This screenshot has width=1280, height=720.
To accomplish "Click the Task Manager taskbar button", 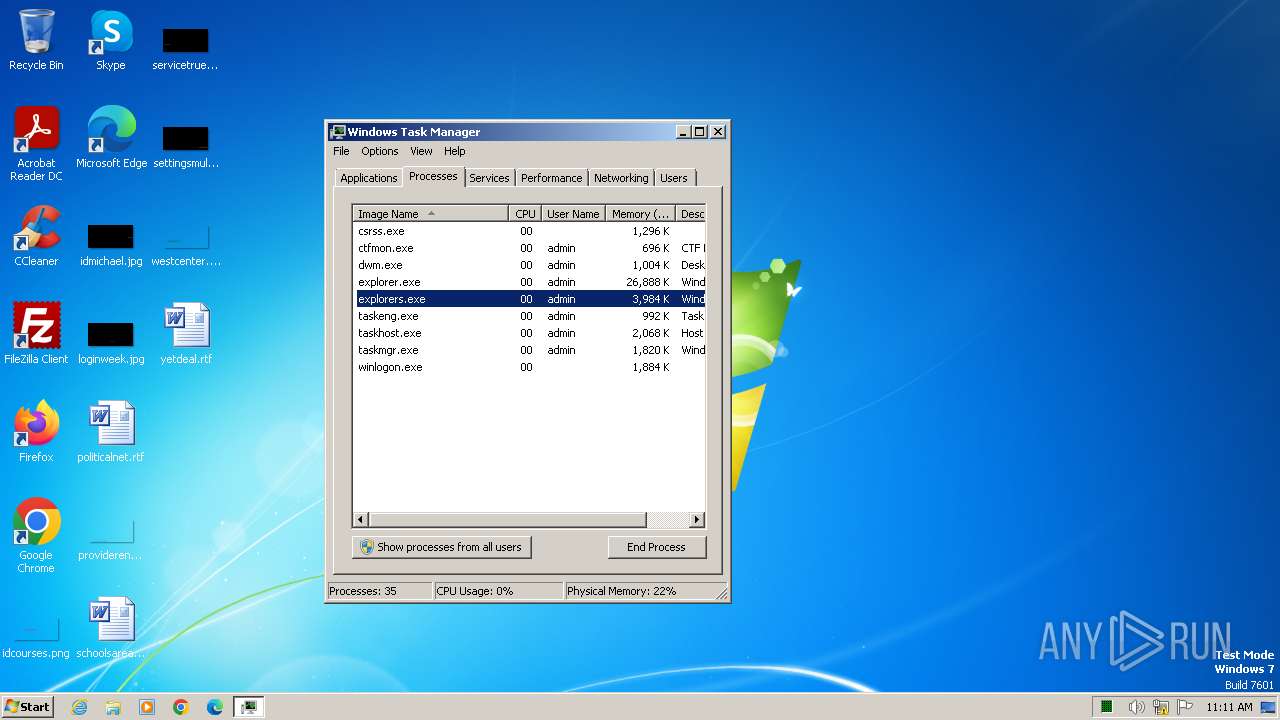I will point(249,707).
